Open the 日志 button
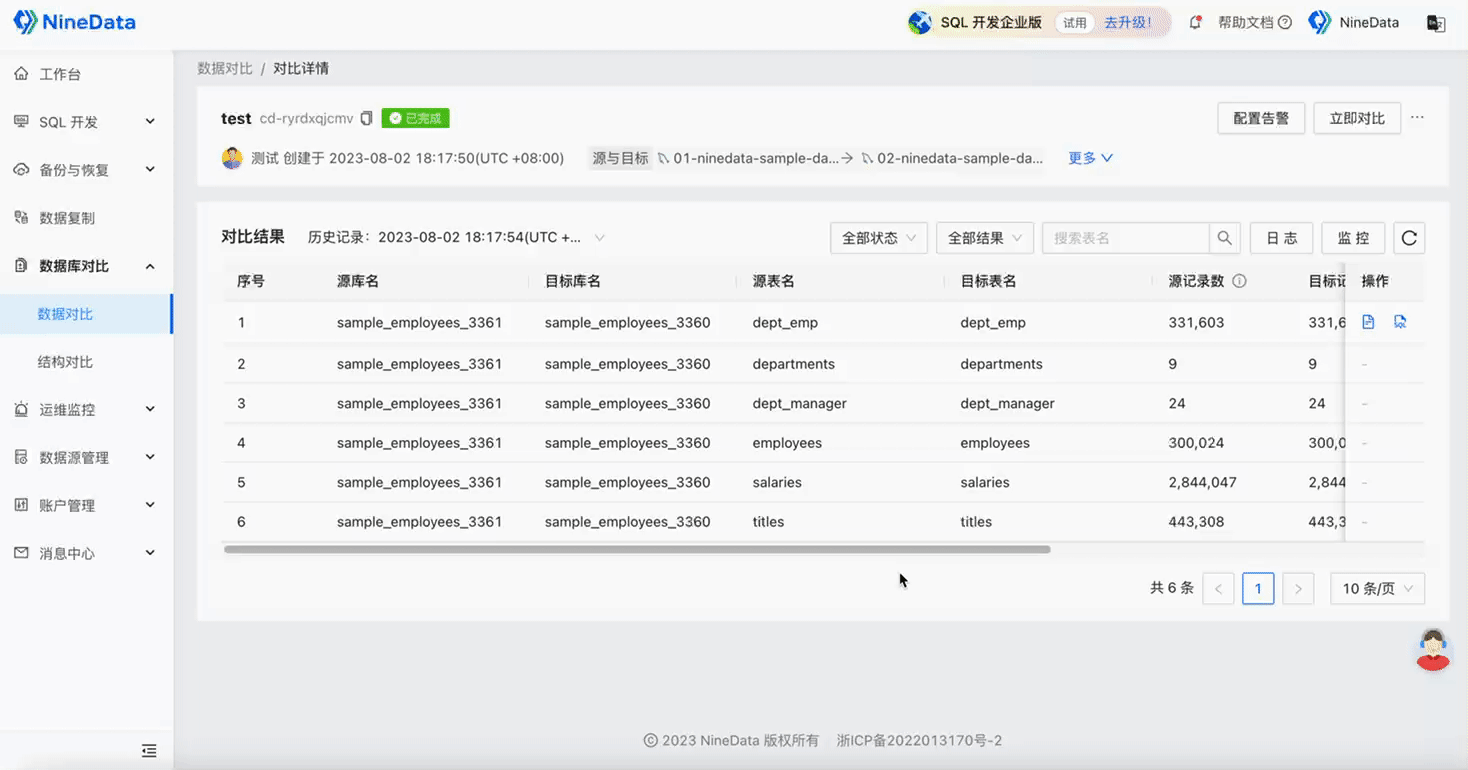The height and width of the screenshot is (770, 1468). tap(1281, 238)
